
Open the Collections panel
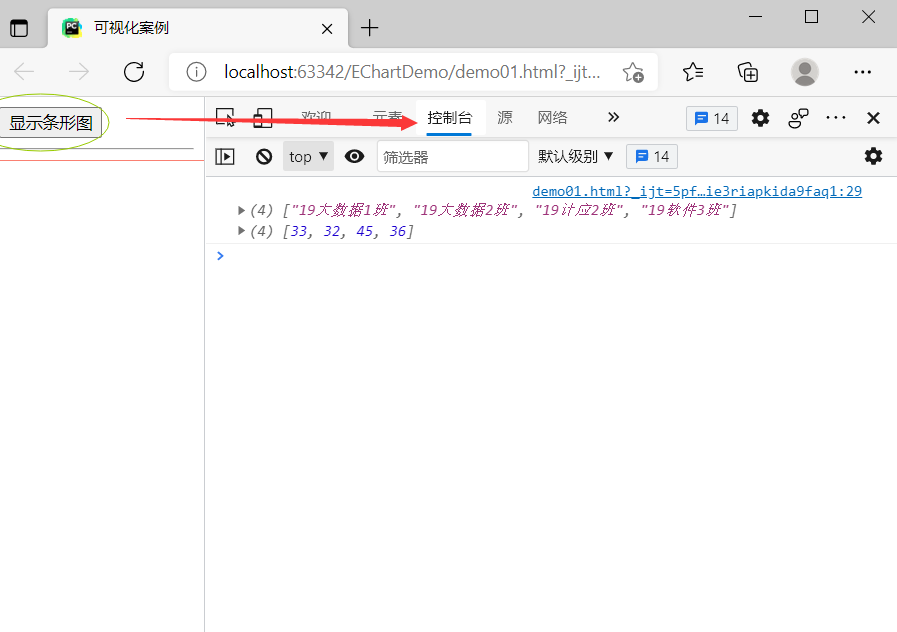click(x=748, y=73)
